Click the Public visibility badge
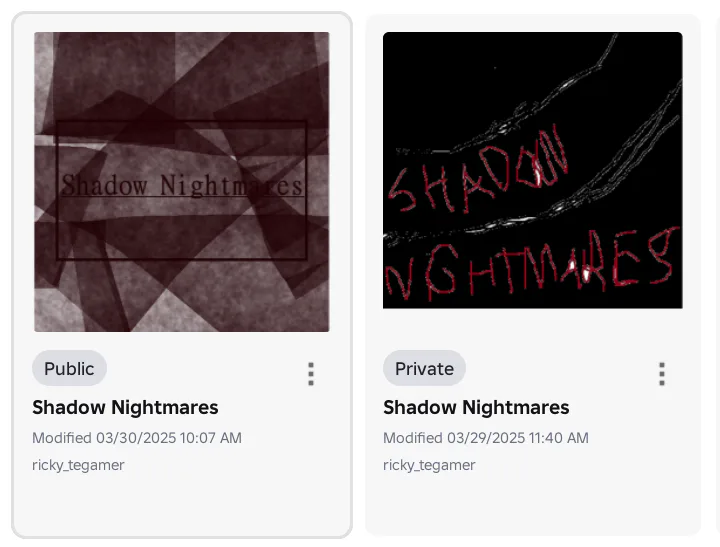Image resolution: width=720 pixels, height=547 pixels. coord(69,368)
